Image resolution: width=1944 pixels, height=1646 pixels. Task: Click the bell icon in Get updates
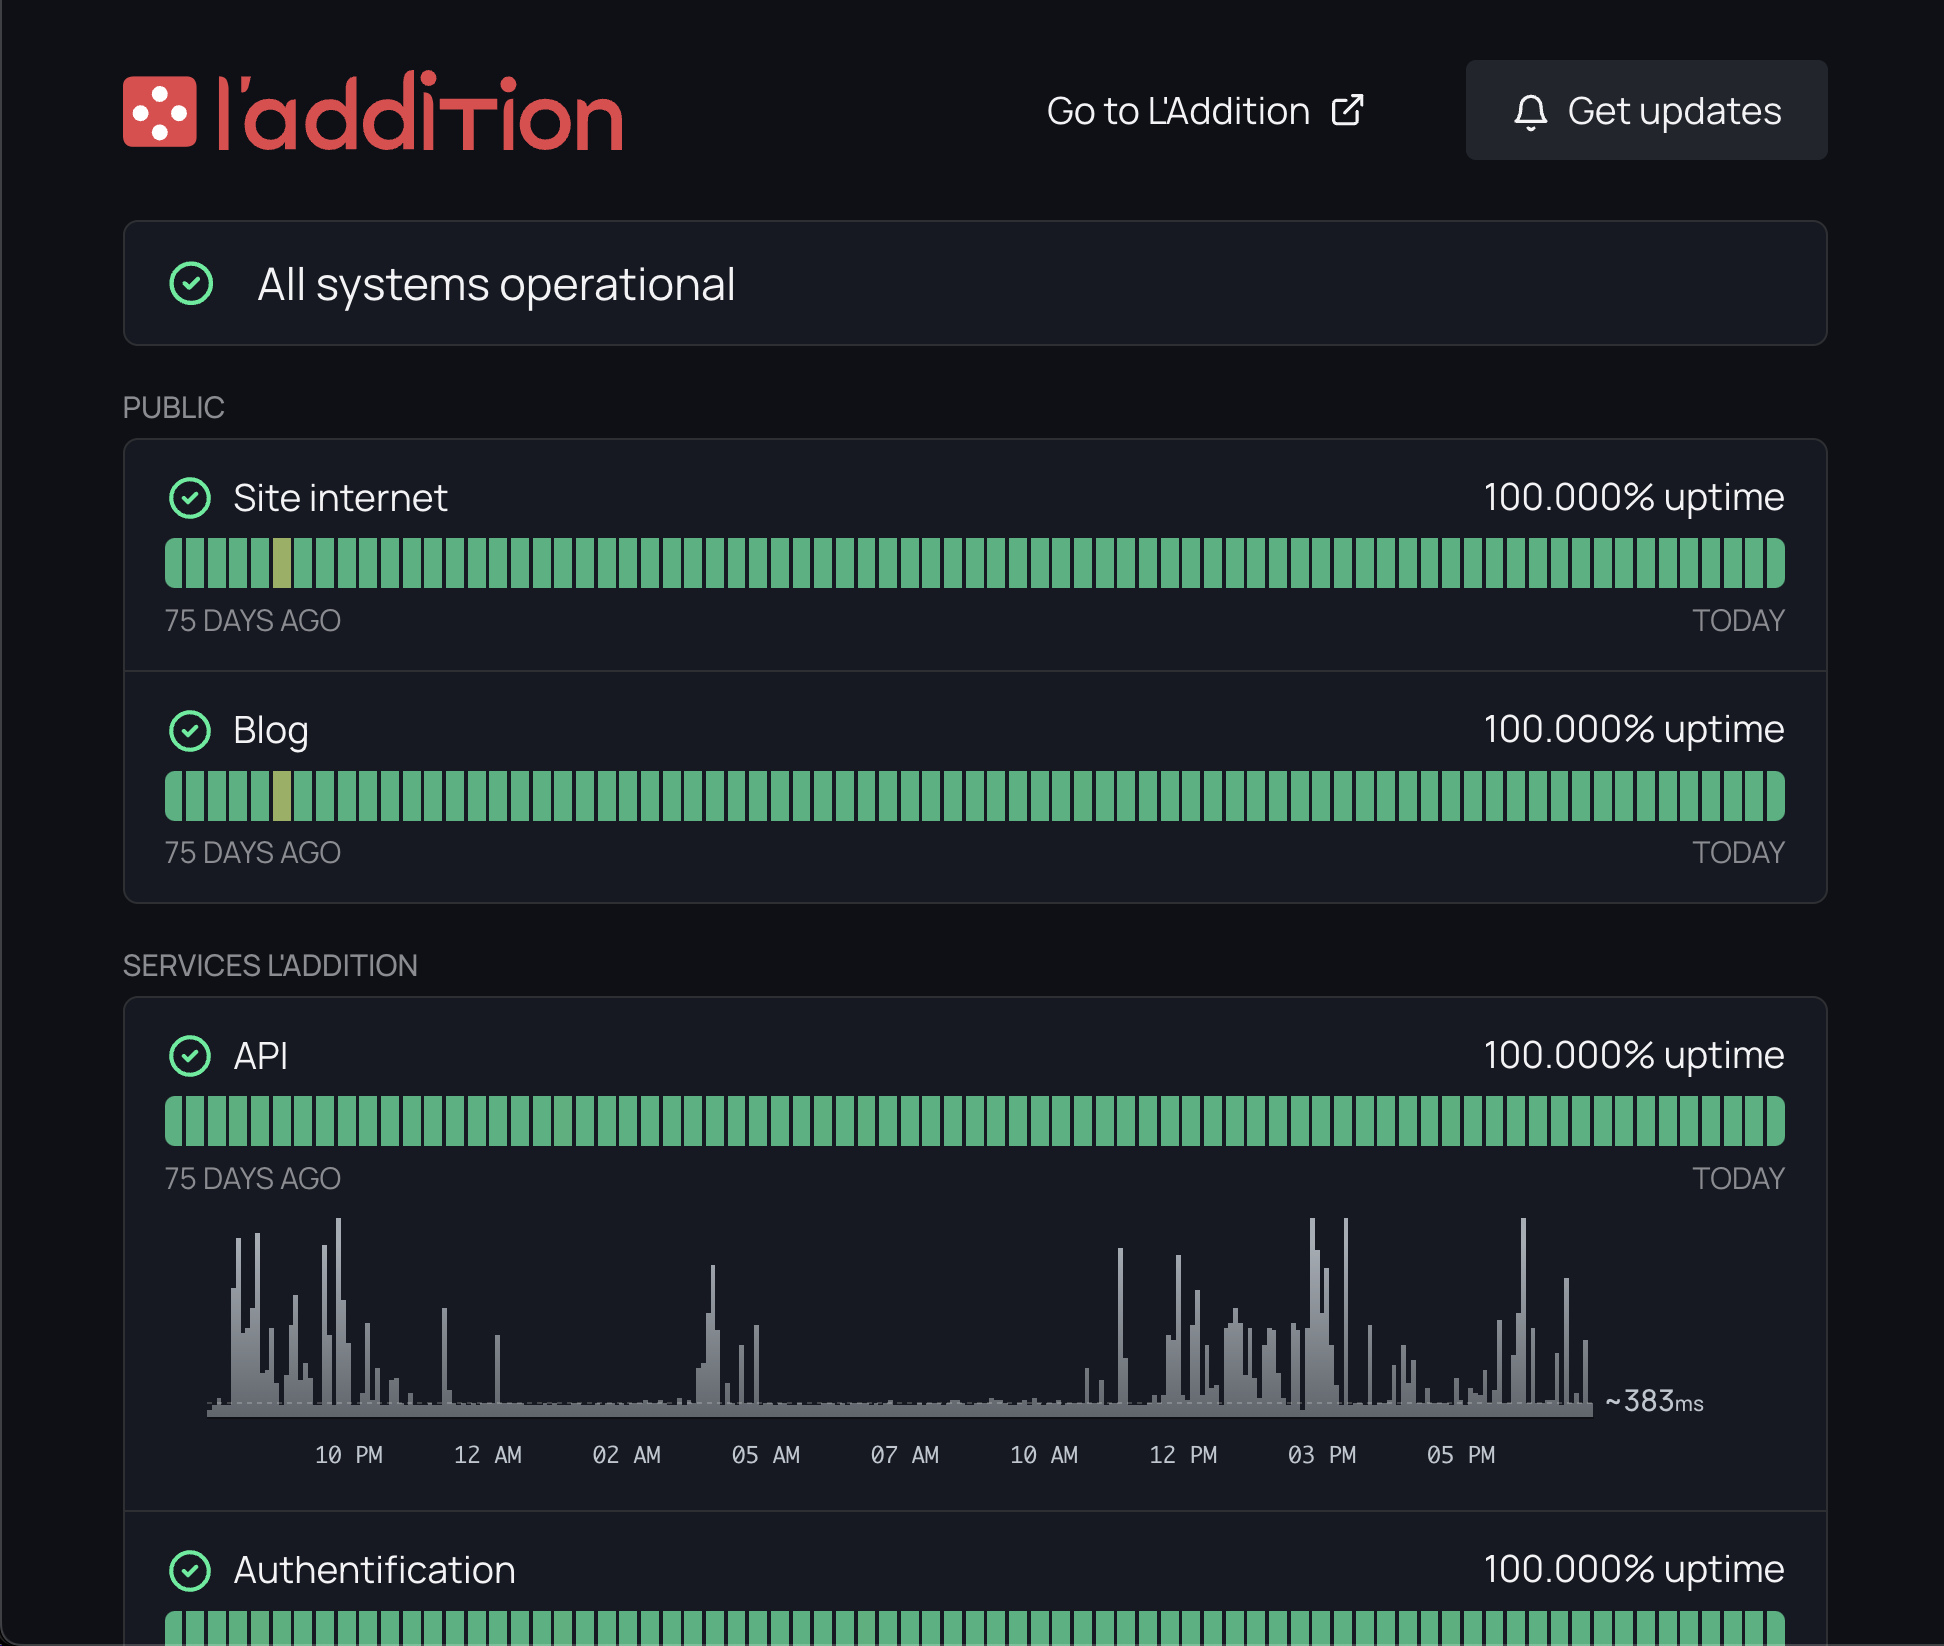point(1530,112)
